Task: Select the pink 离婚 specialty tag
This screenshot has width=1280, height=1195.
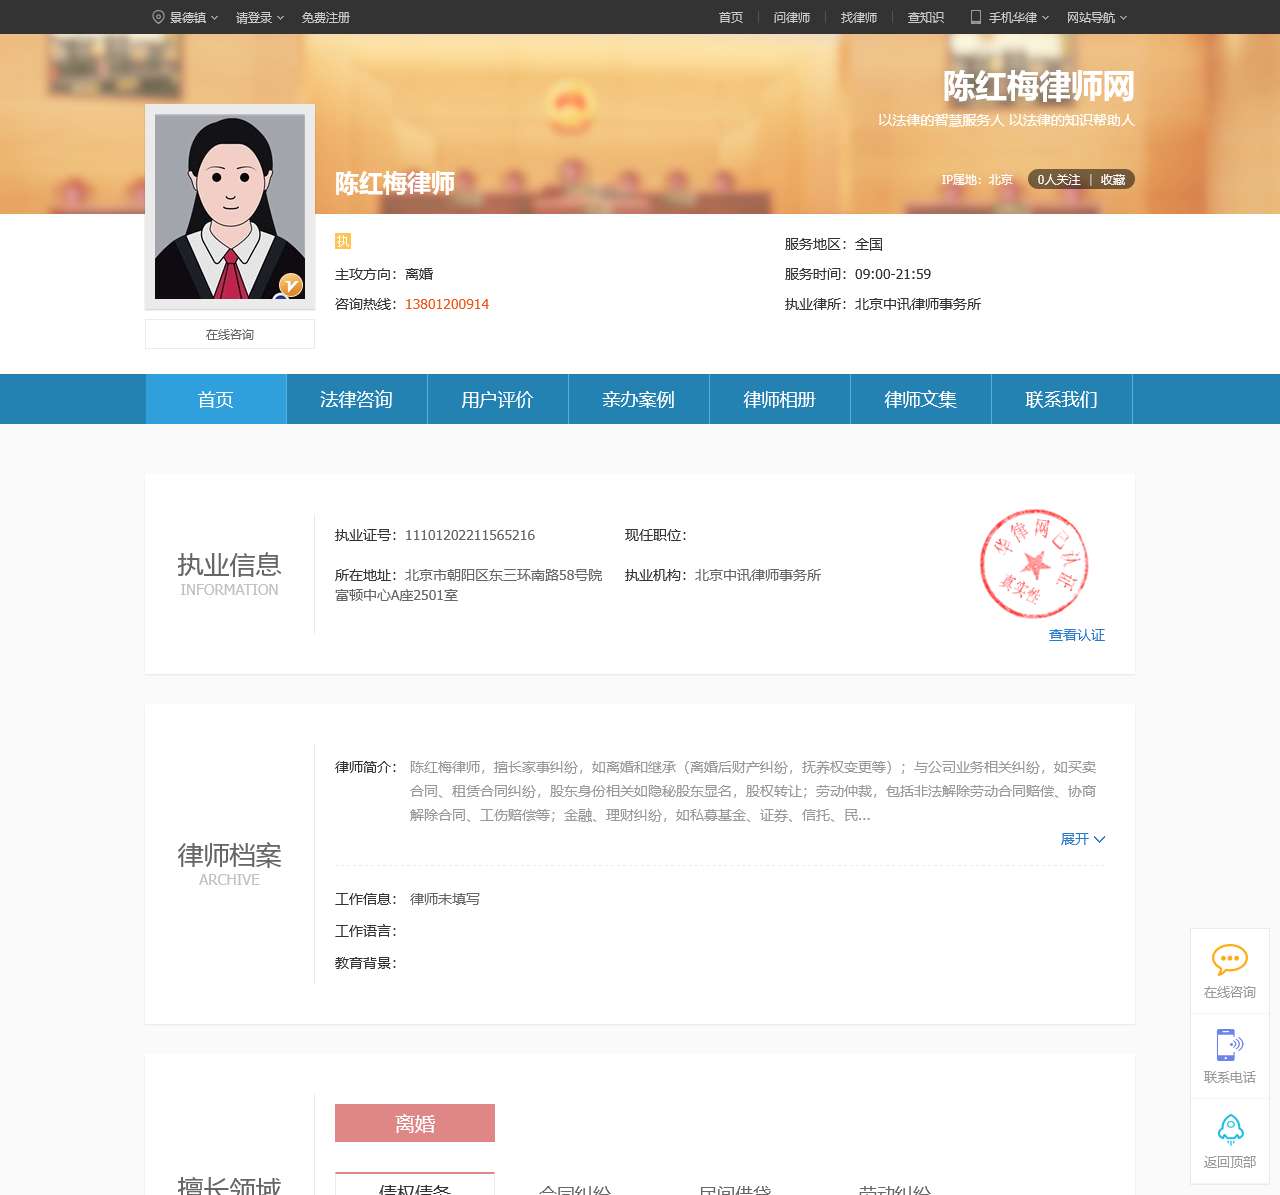Action: (415, 1123)
